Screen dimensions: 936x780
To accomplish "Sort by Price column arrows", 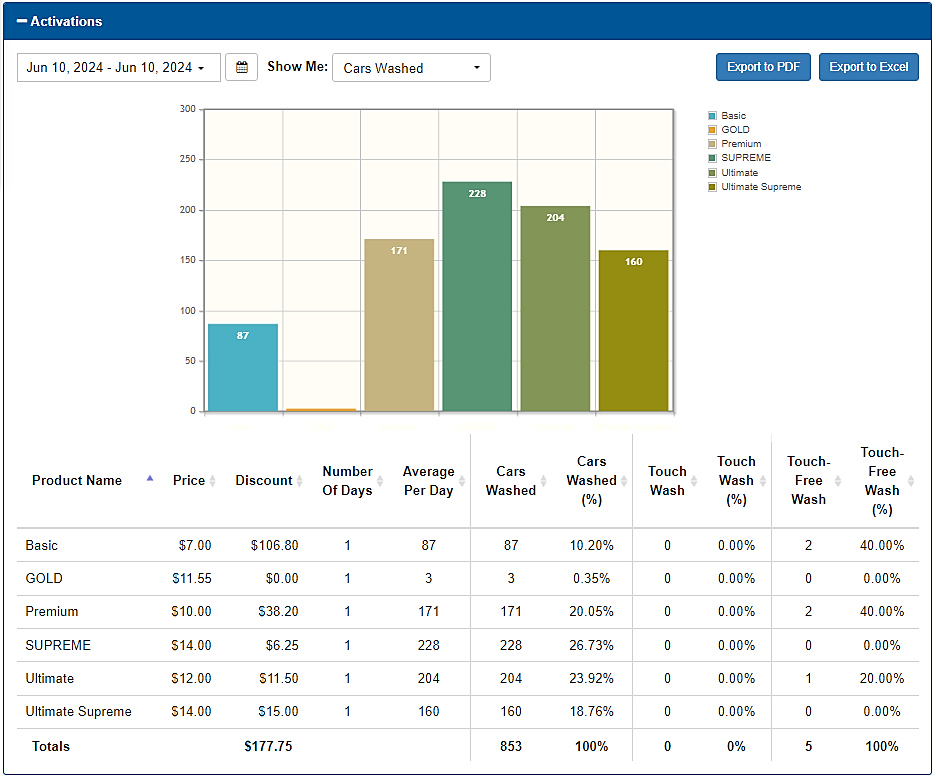I will [x=213, y=481].
